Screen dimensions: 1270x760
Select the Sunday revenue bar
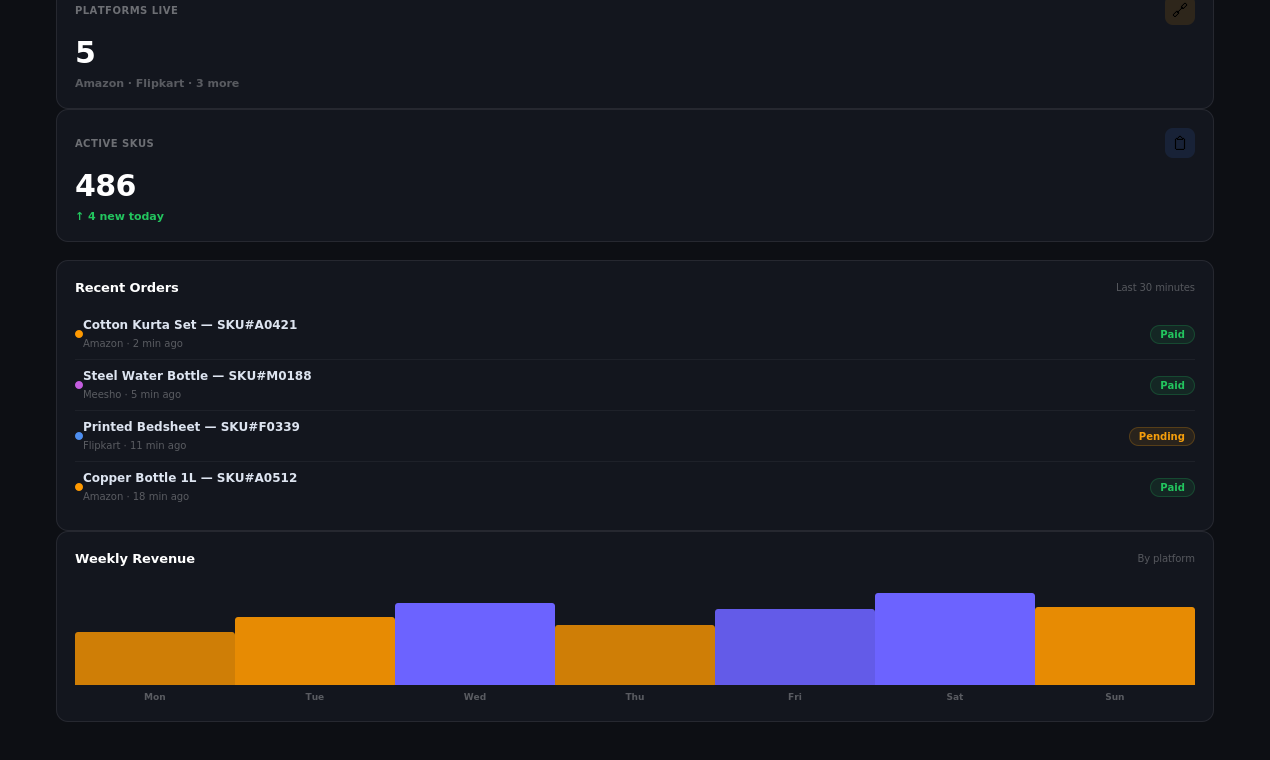coord(1115,646)
